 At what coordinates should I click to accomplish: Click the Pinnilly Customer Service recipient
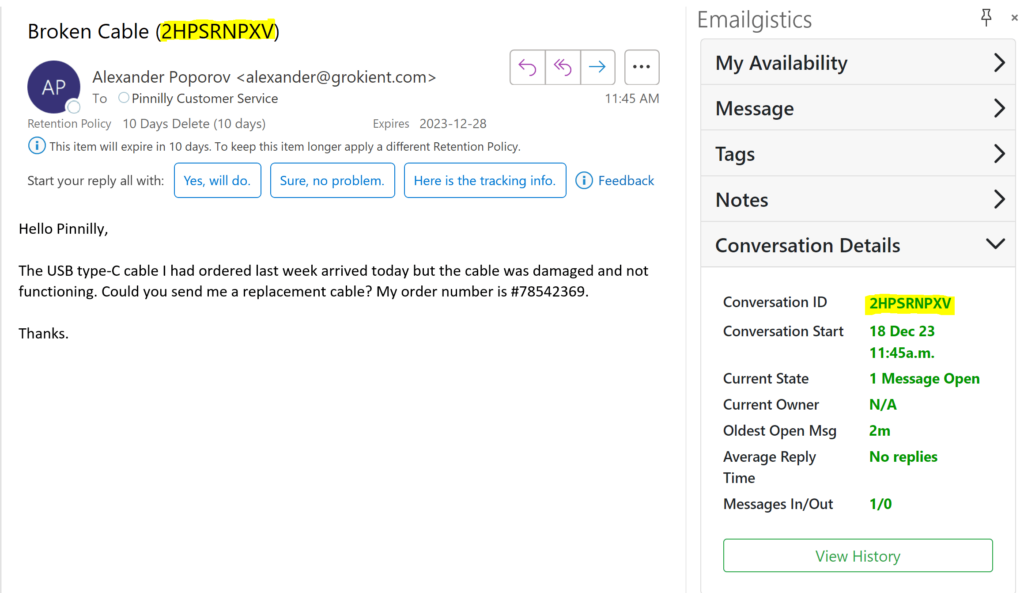click(204, 99)
